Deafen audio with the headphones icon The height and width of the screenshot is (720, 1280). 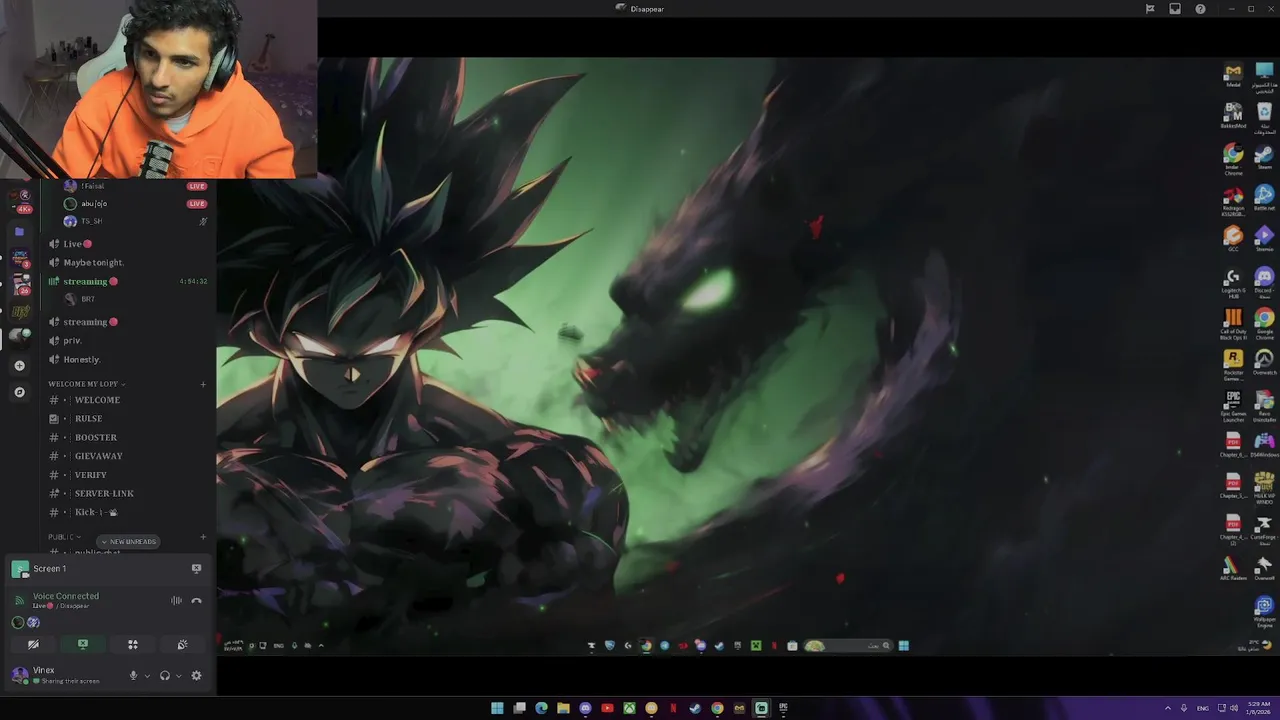click(x=165, y=676)
